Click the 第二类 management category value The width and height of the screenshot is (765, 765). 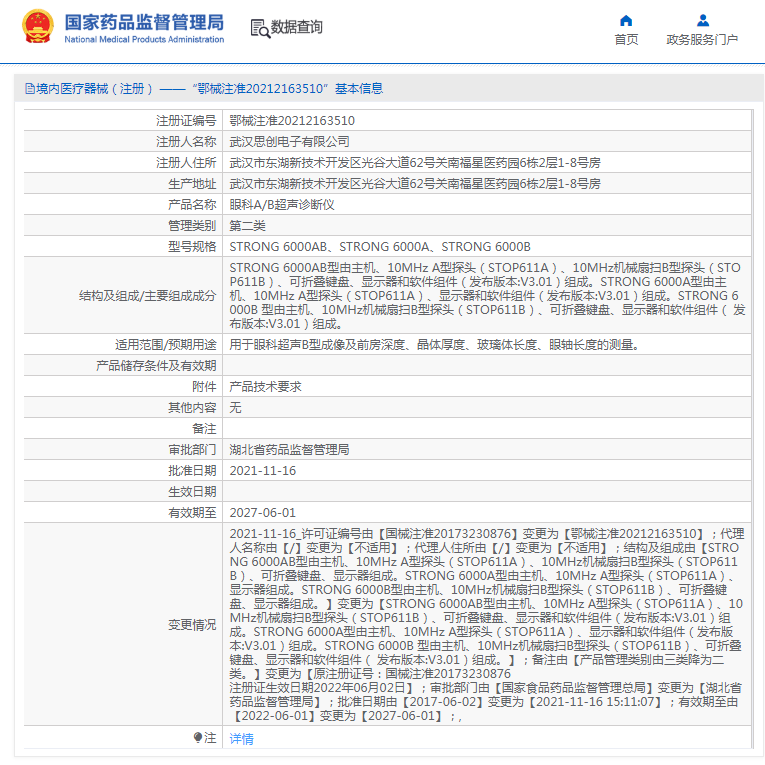click(248, 225)
